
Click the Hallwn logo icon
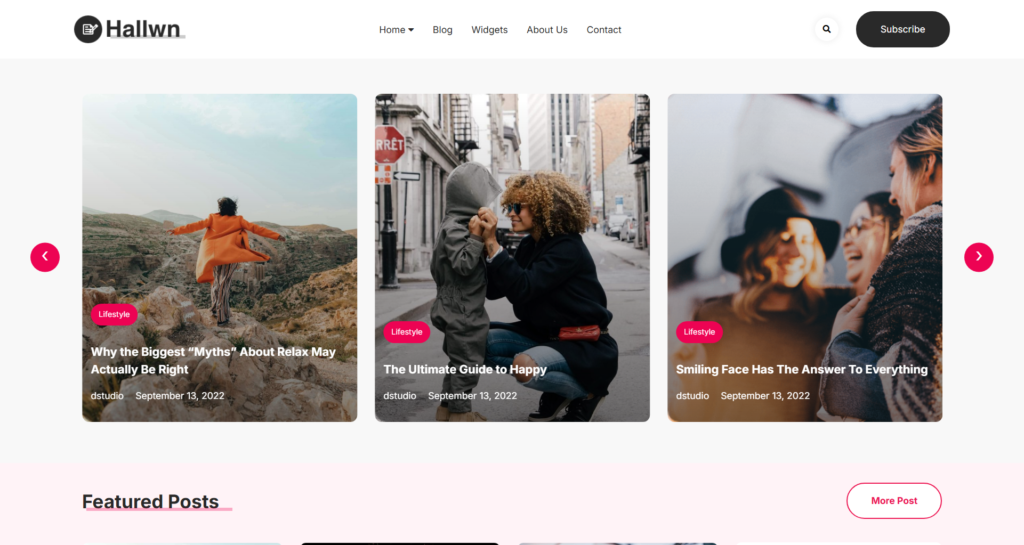click(x=88, y=29)
